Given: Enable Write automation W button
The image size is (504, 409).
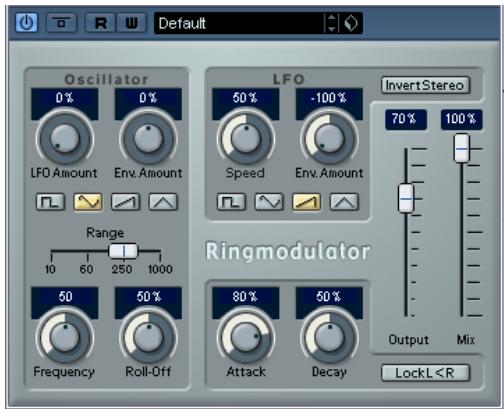Looking at the screenshot, I should tap(131, 23).
